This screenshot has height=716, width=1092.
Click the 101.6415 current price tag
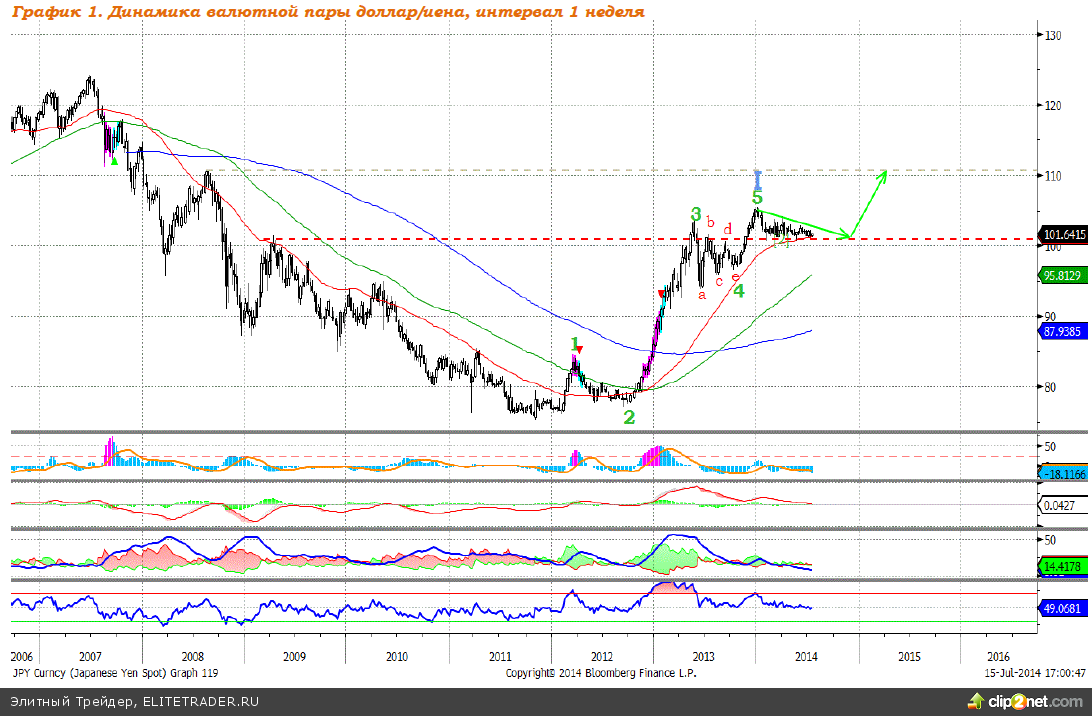tap(1064, 235)
